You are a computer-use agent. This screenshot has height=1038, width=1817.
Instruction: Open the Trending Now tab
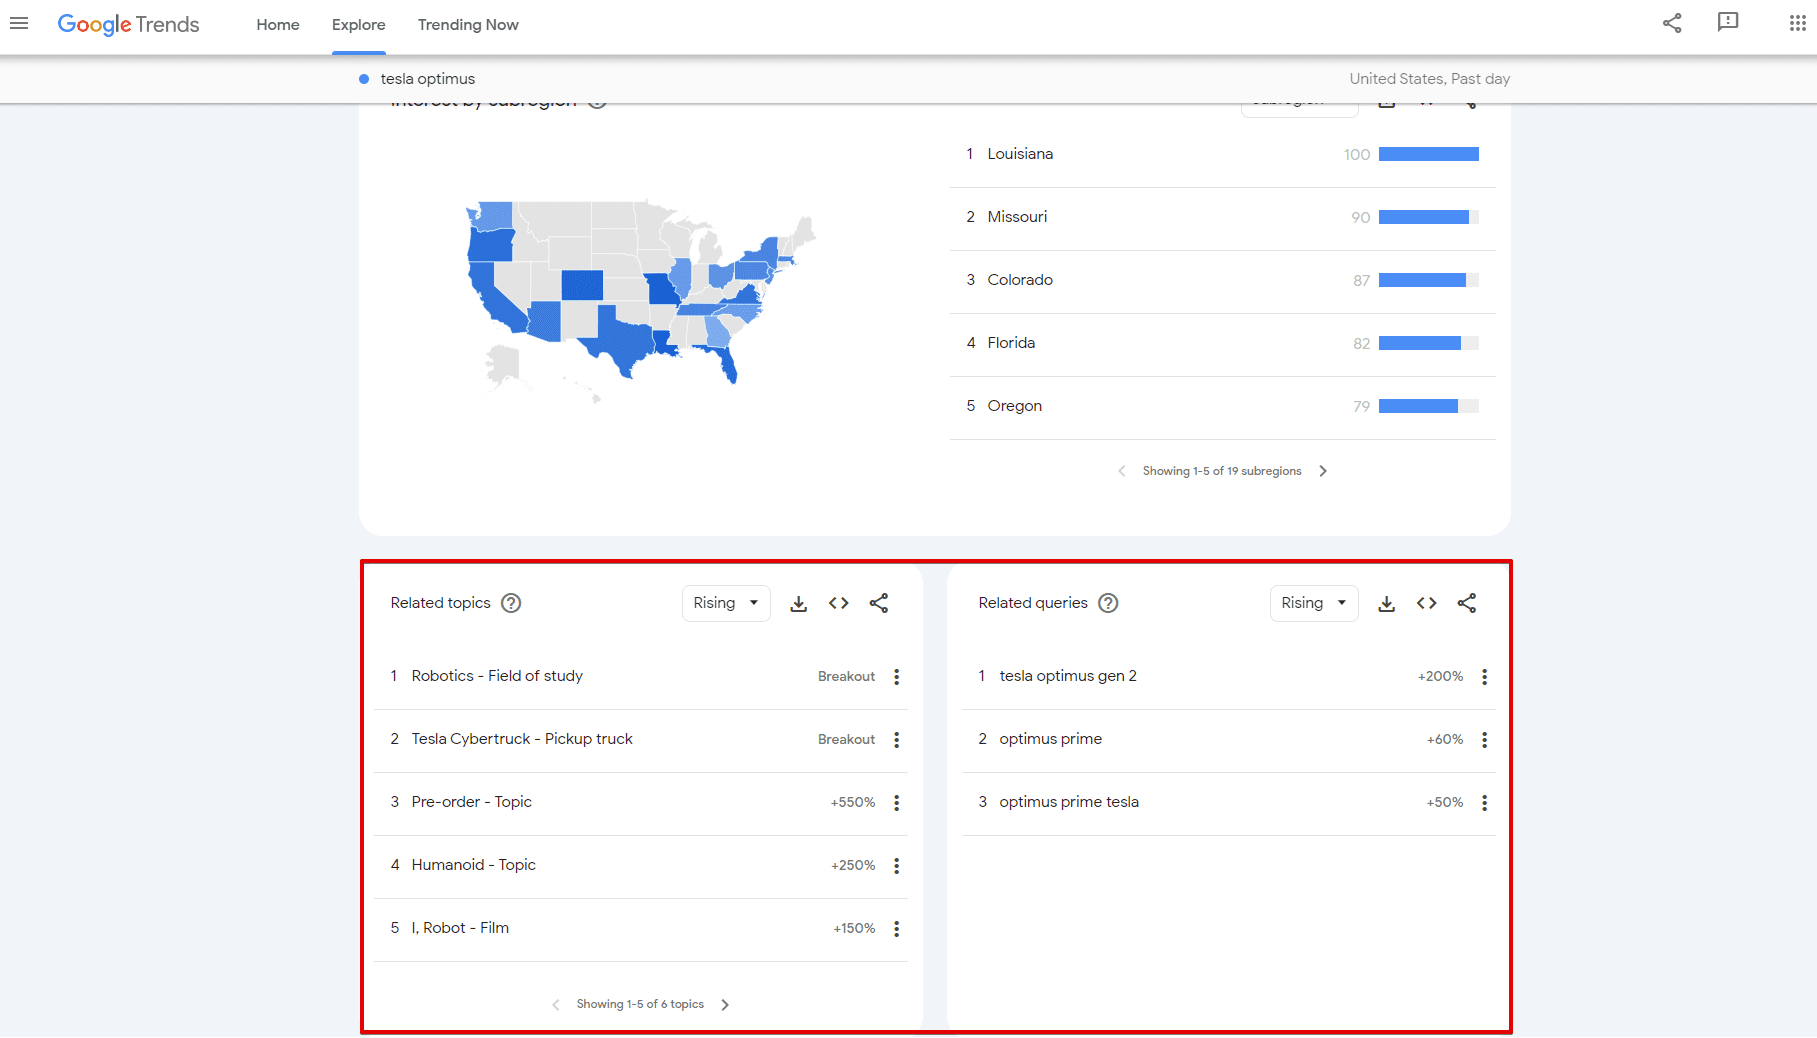pyautogui.click(x=468, y=25)
